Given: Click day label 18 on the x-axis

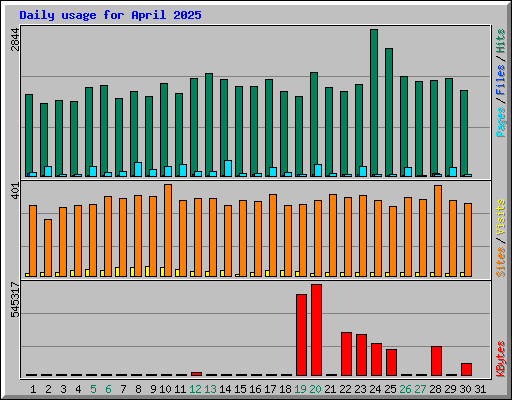Looking at the screenshot, I should coord(285,389).
